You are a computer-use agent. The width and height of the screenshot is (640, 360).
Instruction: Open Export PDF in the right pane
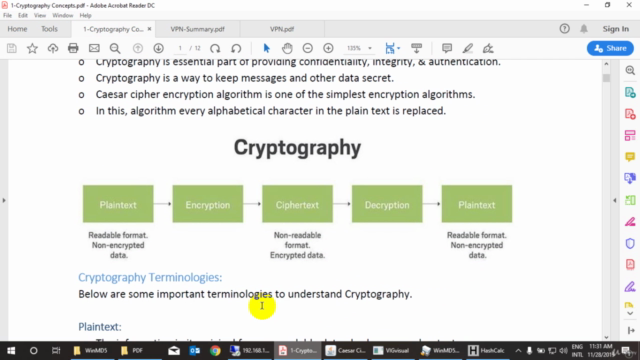[630, 92]
